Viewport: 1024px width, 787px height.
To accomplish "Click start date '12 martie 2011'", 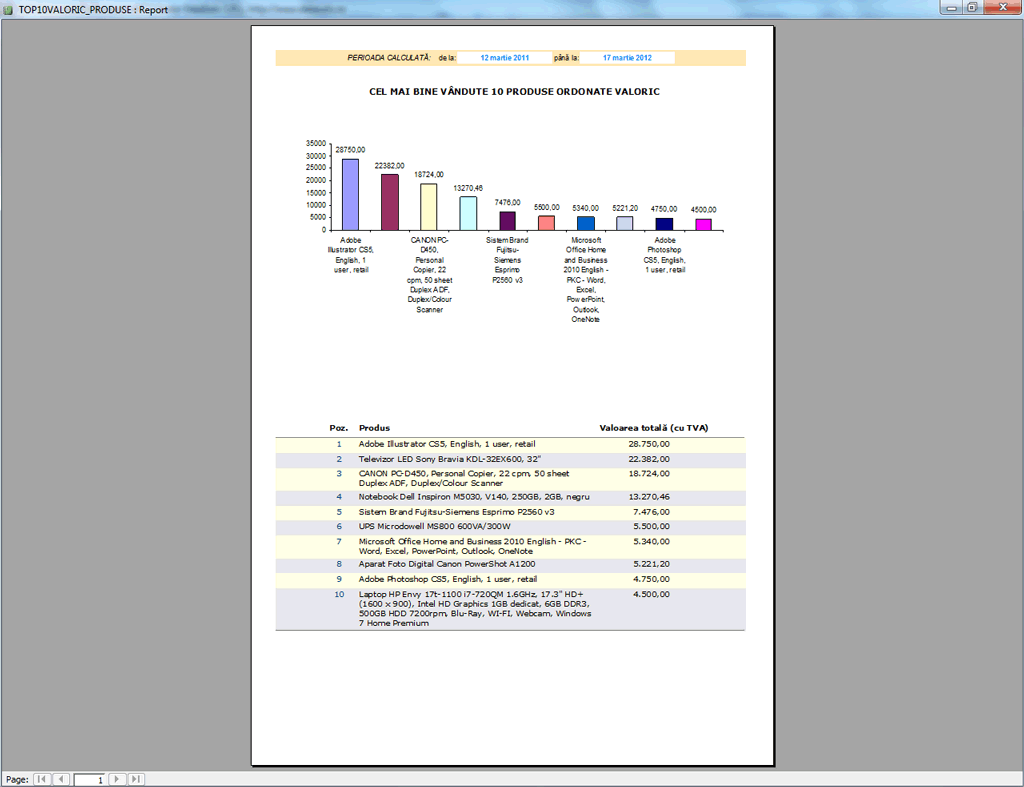I will (504, 58).
